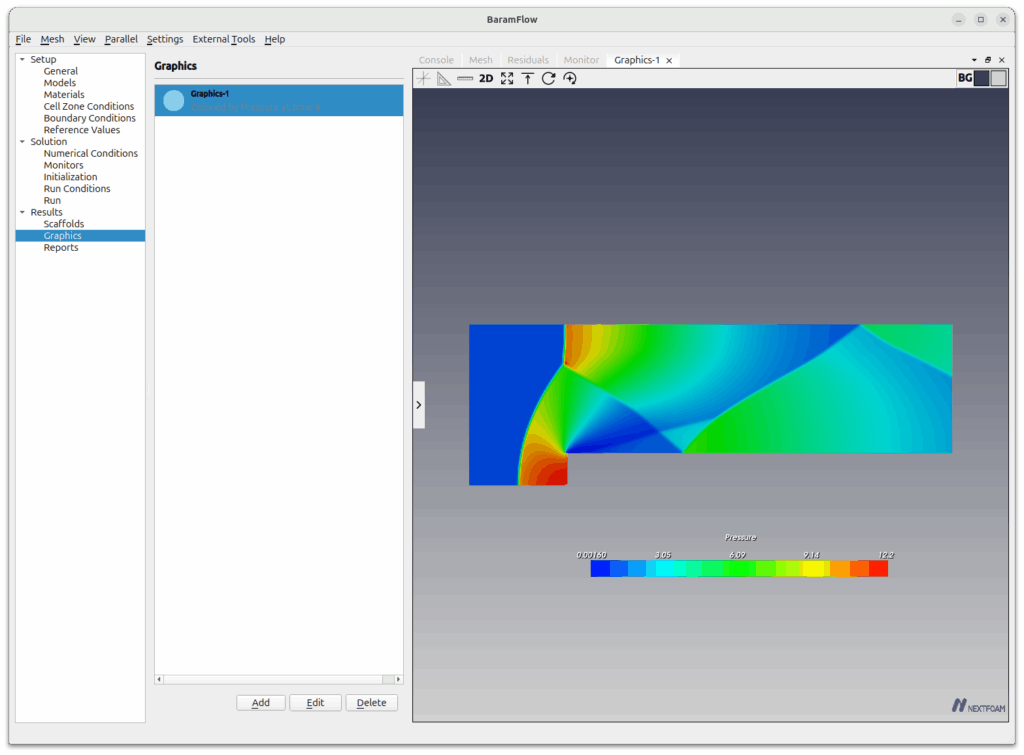Toggle the 2D view mode
This screenshot has width=1024, height=755.
coord(486,78)
